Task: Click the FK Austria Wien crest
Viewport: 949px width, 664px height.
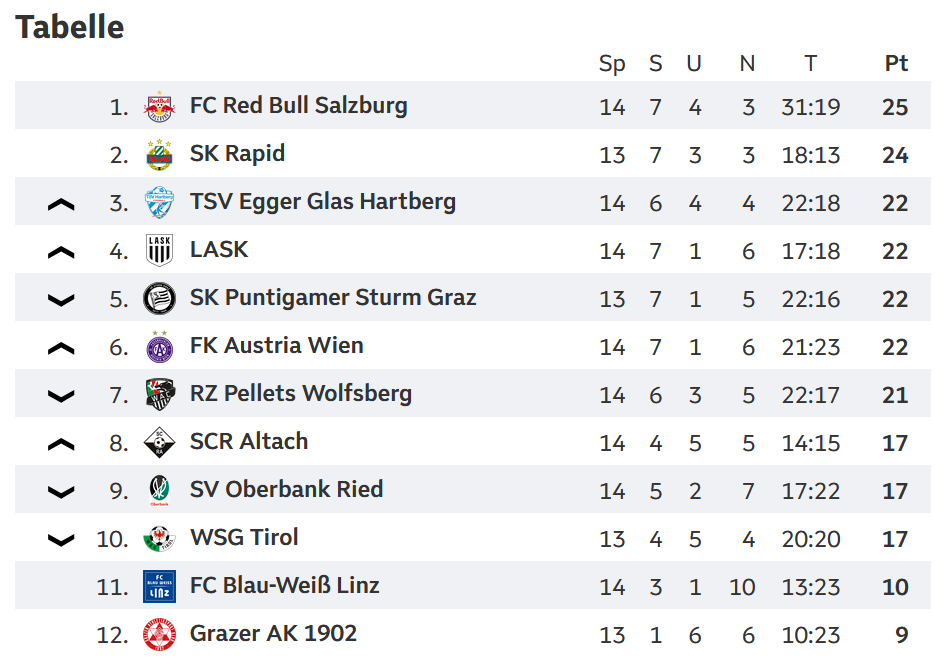Action: [x=160, y=346]
